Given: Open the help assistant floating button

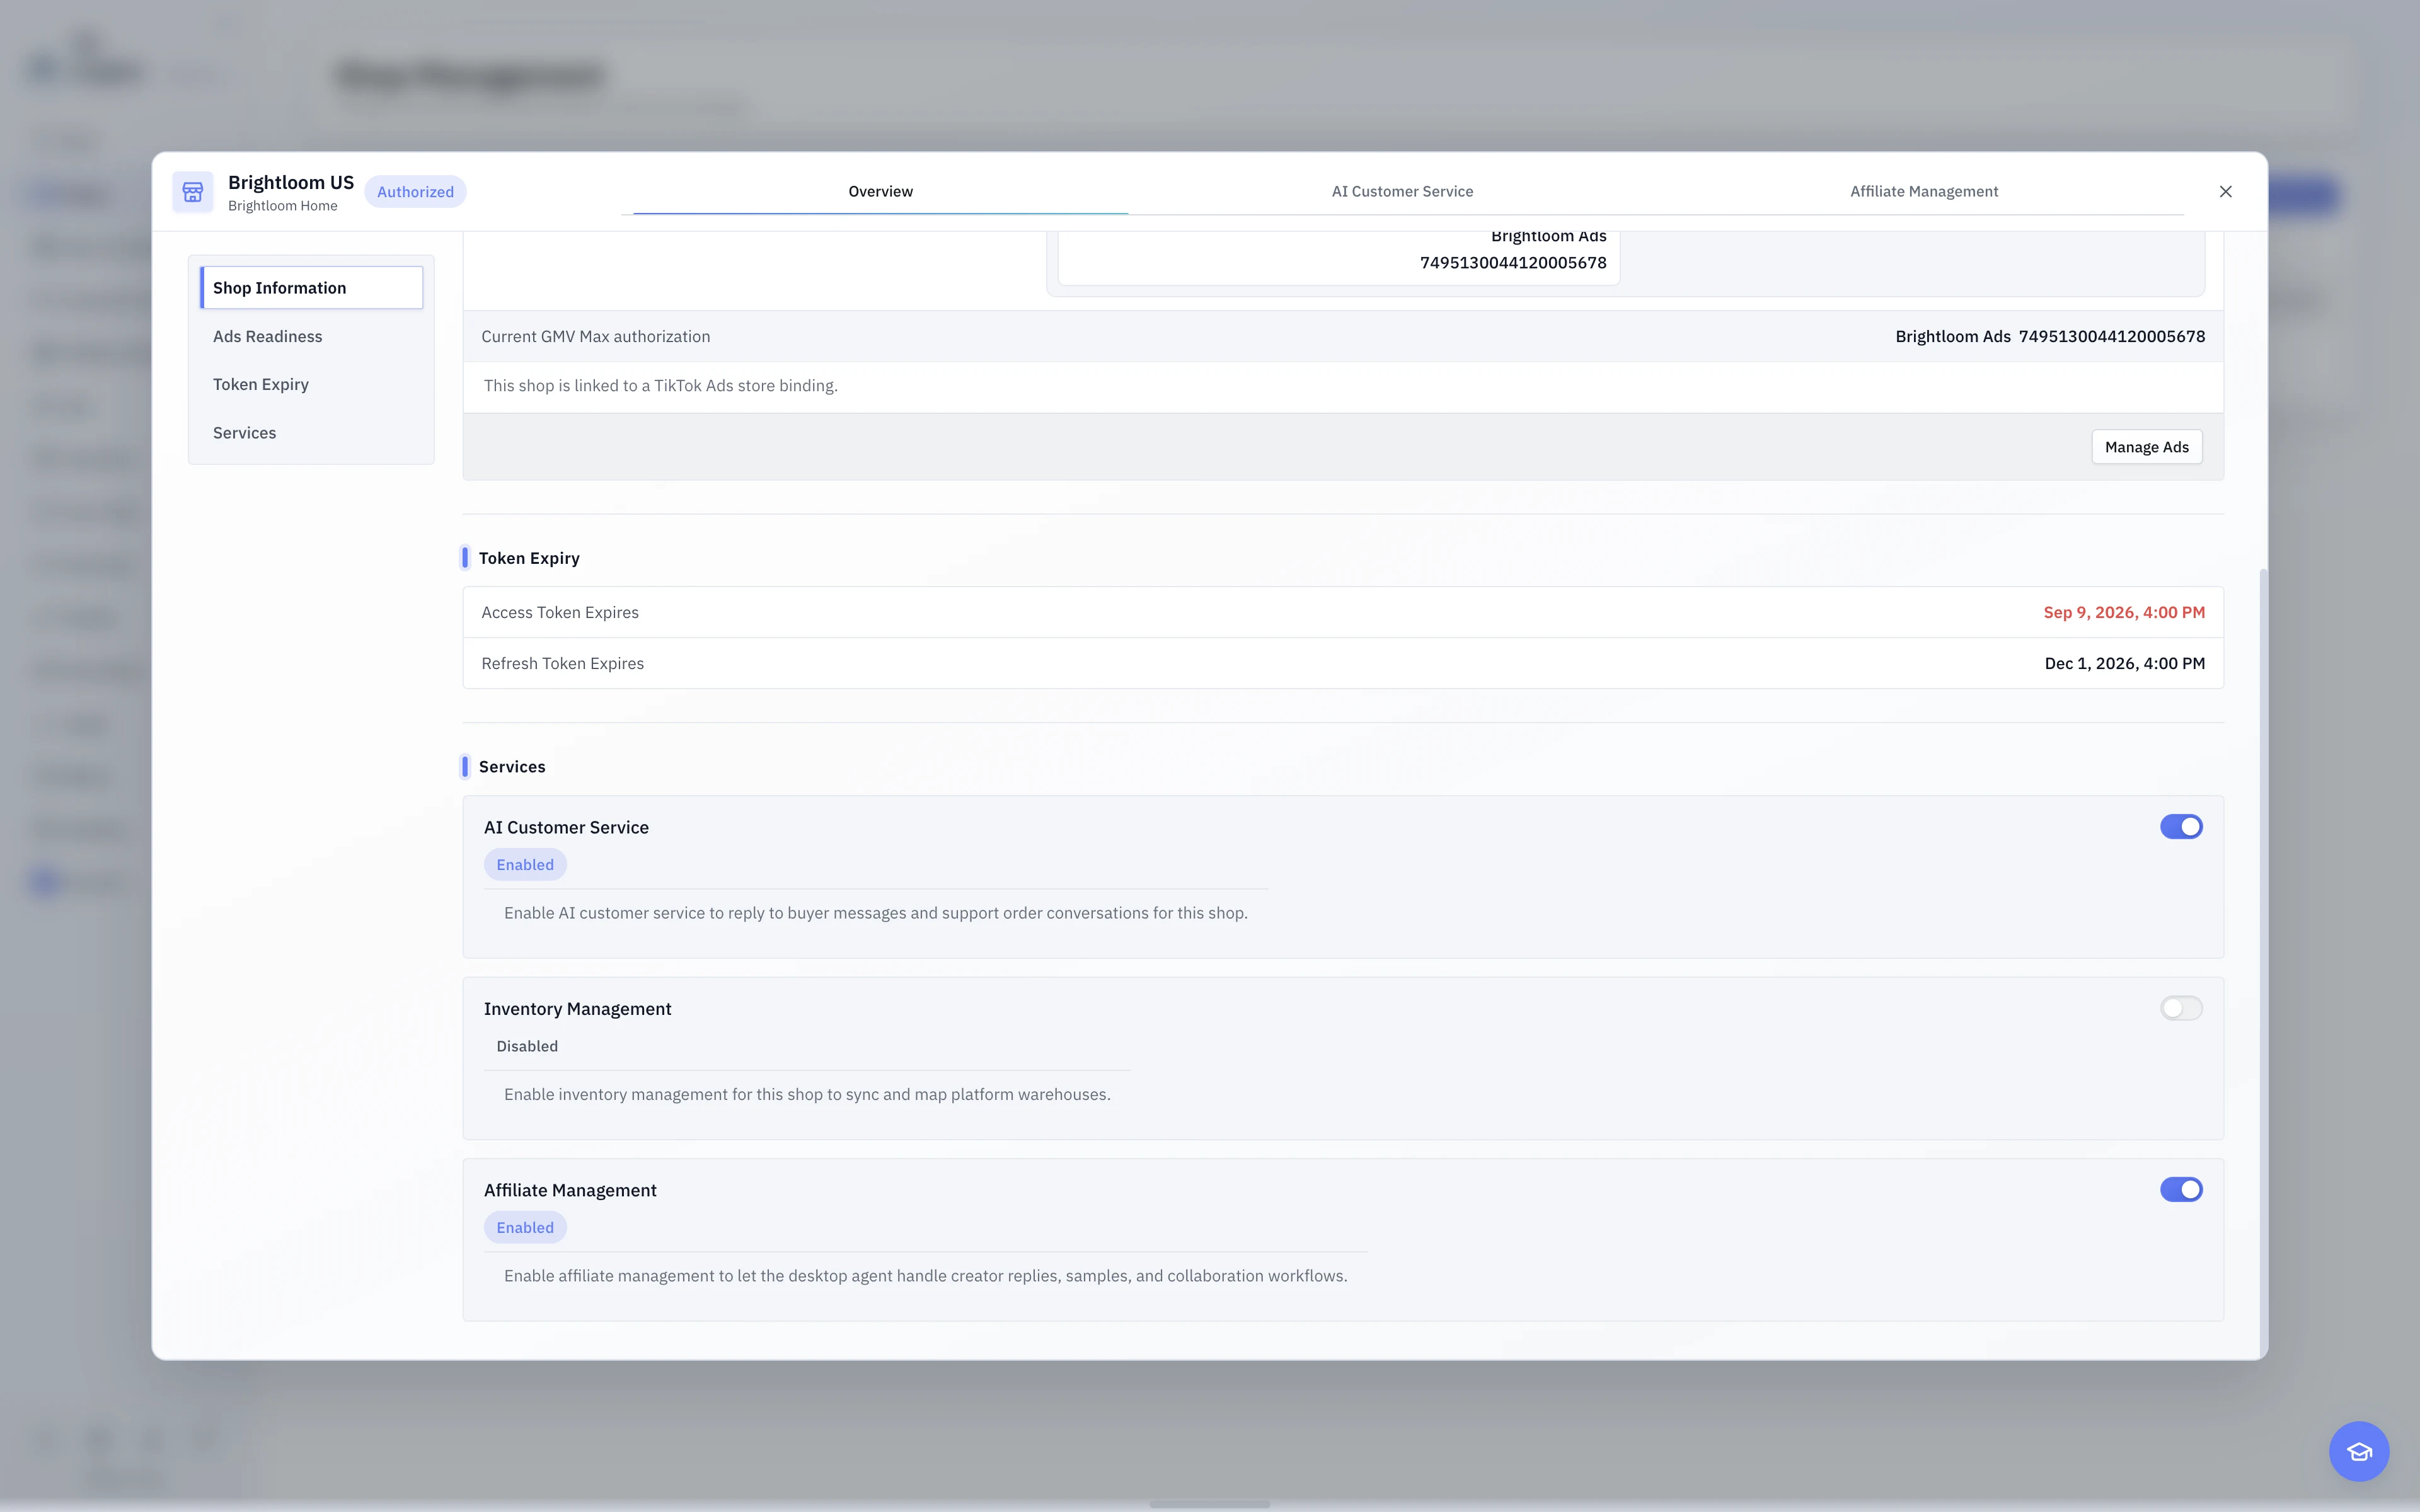Looking at the screenshot, I should [2358, 1451].
